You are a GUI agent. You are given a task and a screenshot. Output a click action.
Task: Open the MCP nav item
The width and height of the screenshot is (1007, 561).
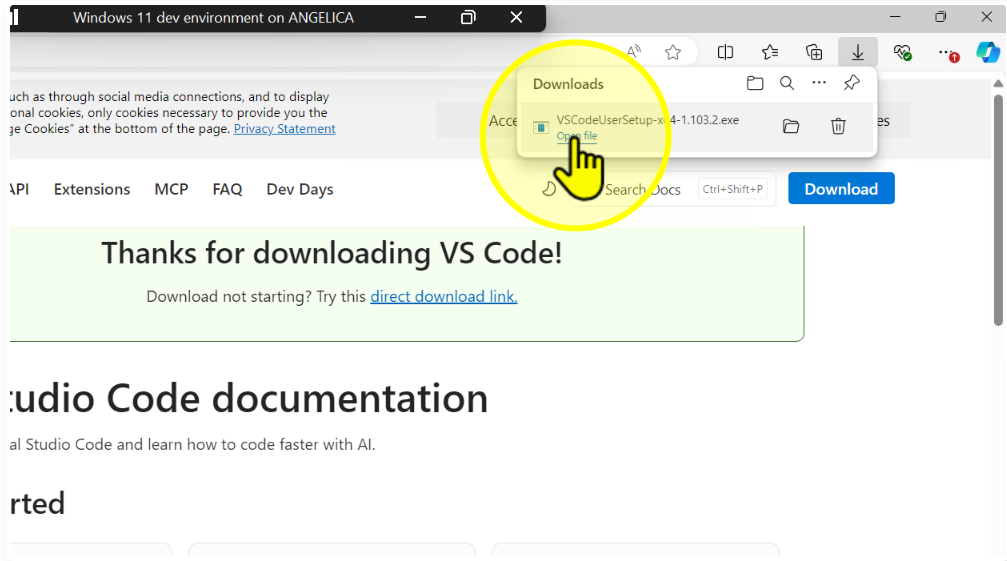171,189
